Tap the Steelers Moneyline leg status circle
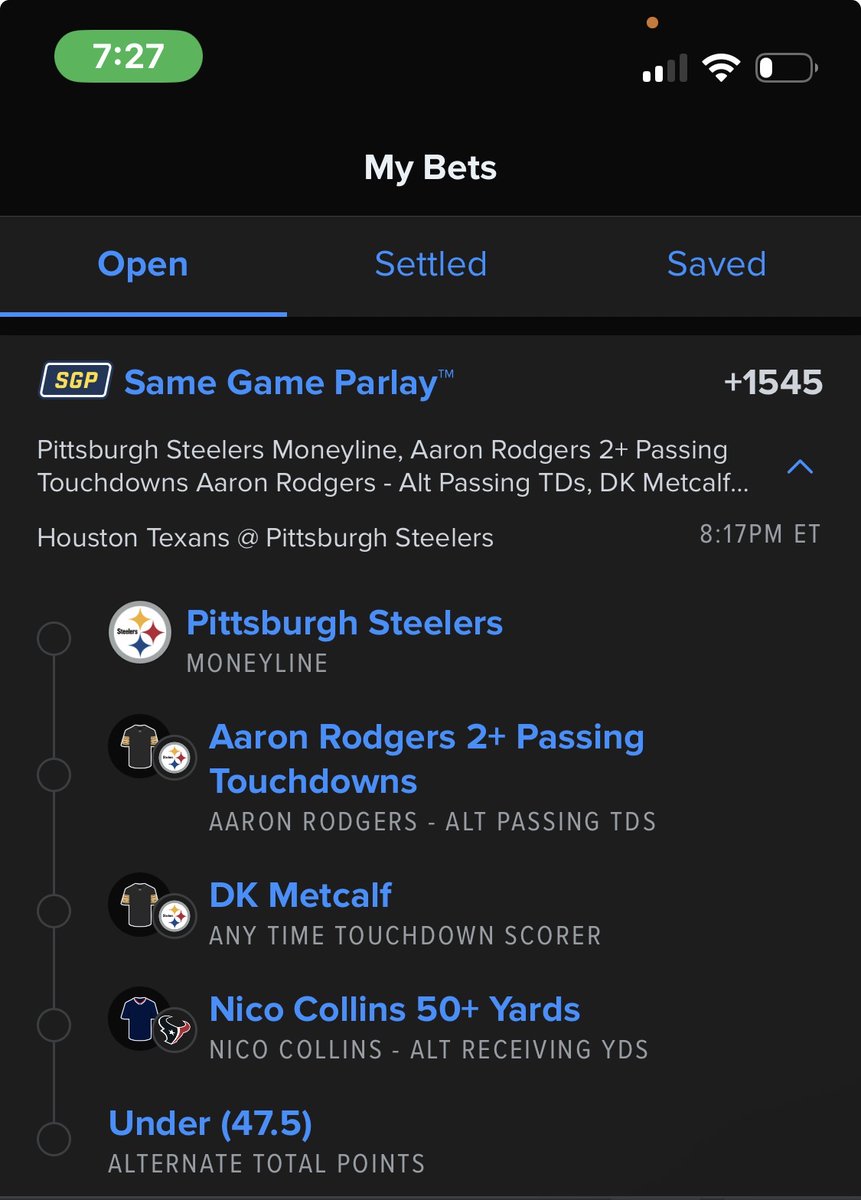Viewport: 861px width, 1200px height. [x=54, y=639]
